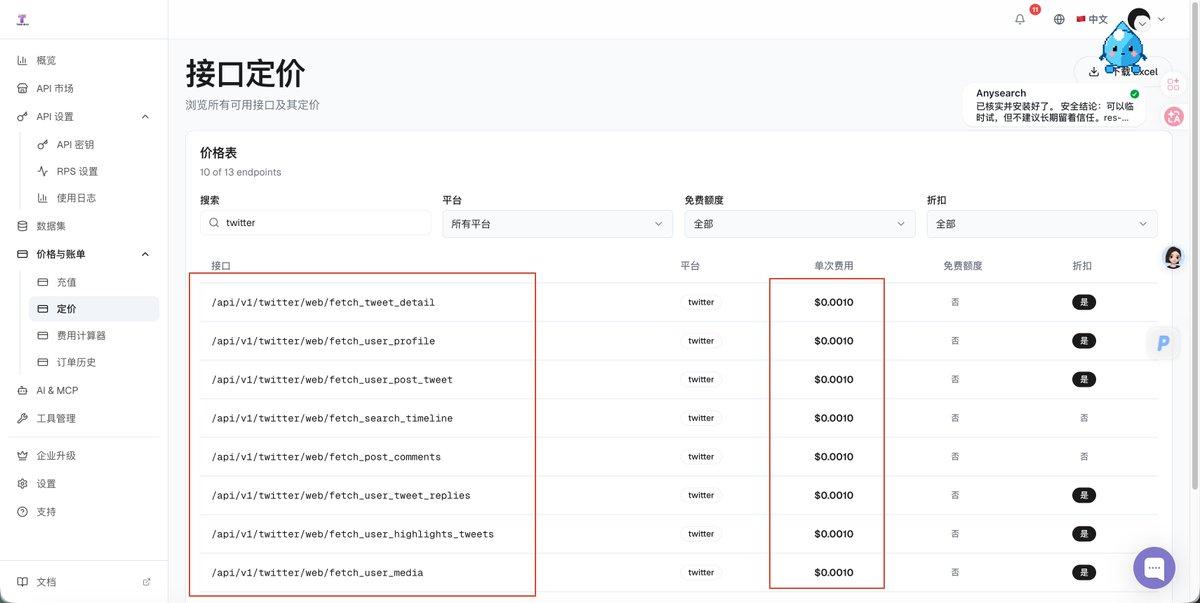Click the API 密钥 key icon
Viewport: 1200px width, 603px height.
coord(42,144)
